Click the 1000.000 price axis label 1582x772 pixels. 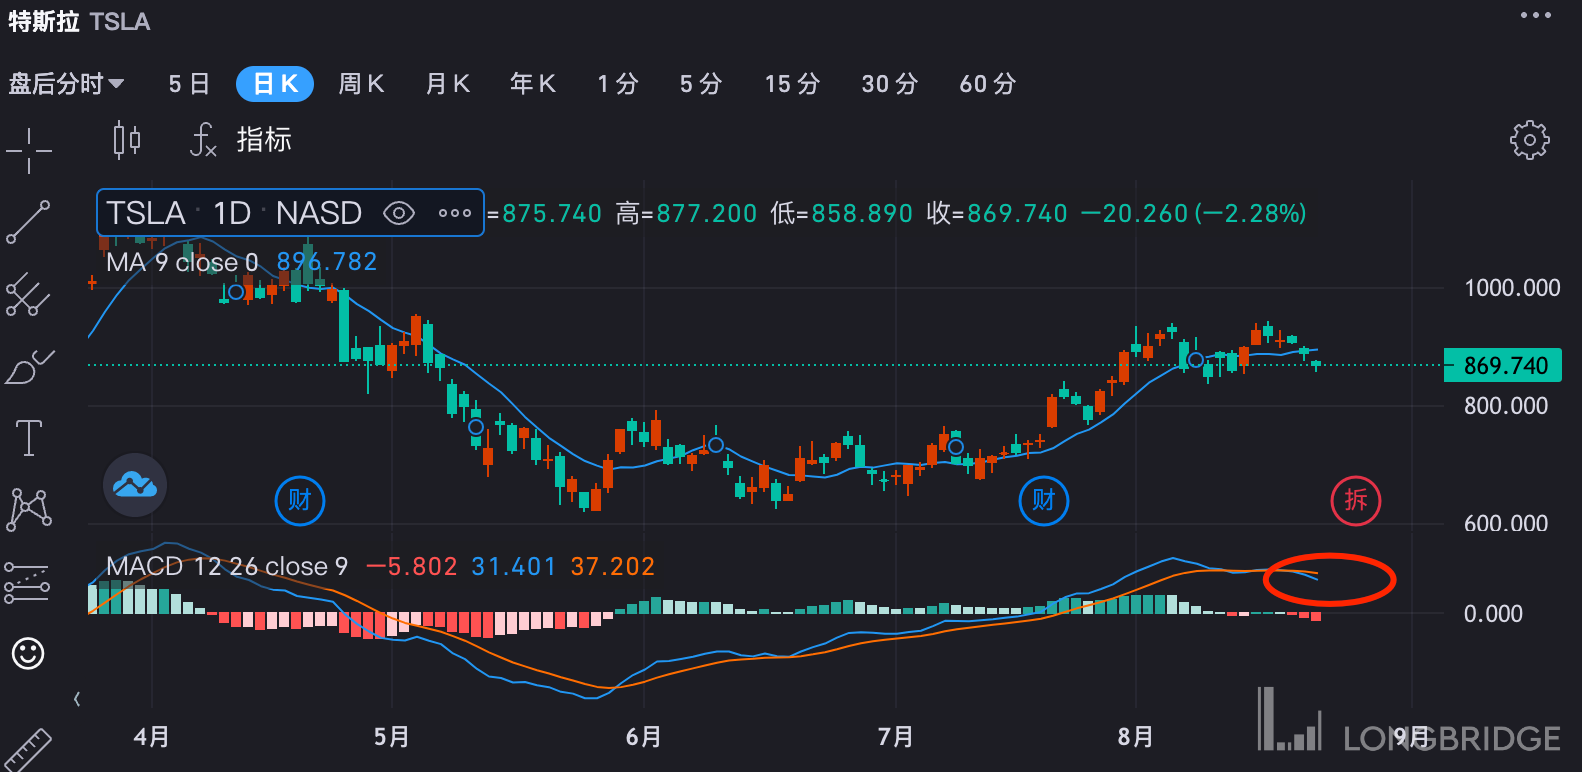(1512, 288)
